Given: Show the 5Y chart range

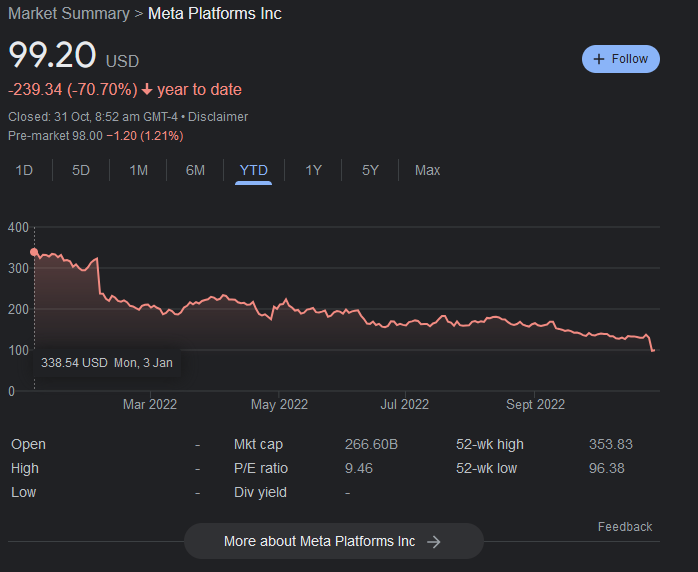Looking at the screenshot, I should point(370,170).
